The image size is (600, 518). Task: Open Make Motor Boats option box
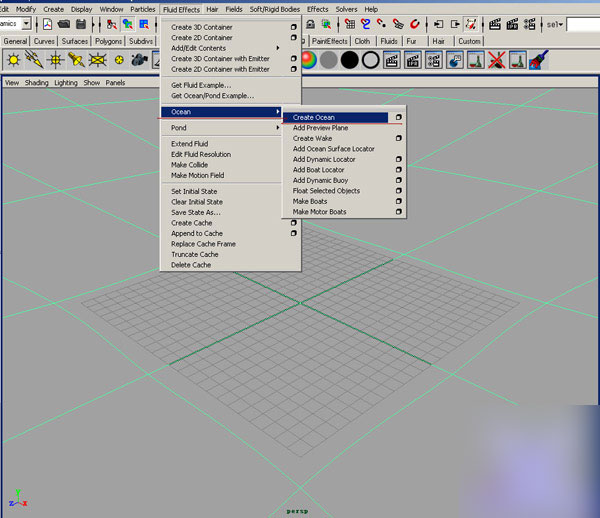coord(398,212)
